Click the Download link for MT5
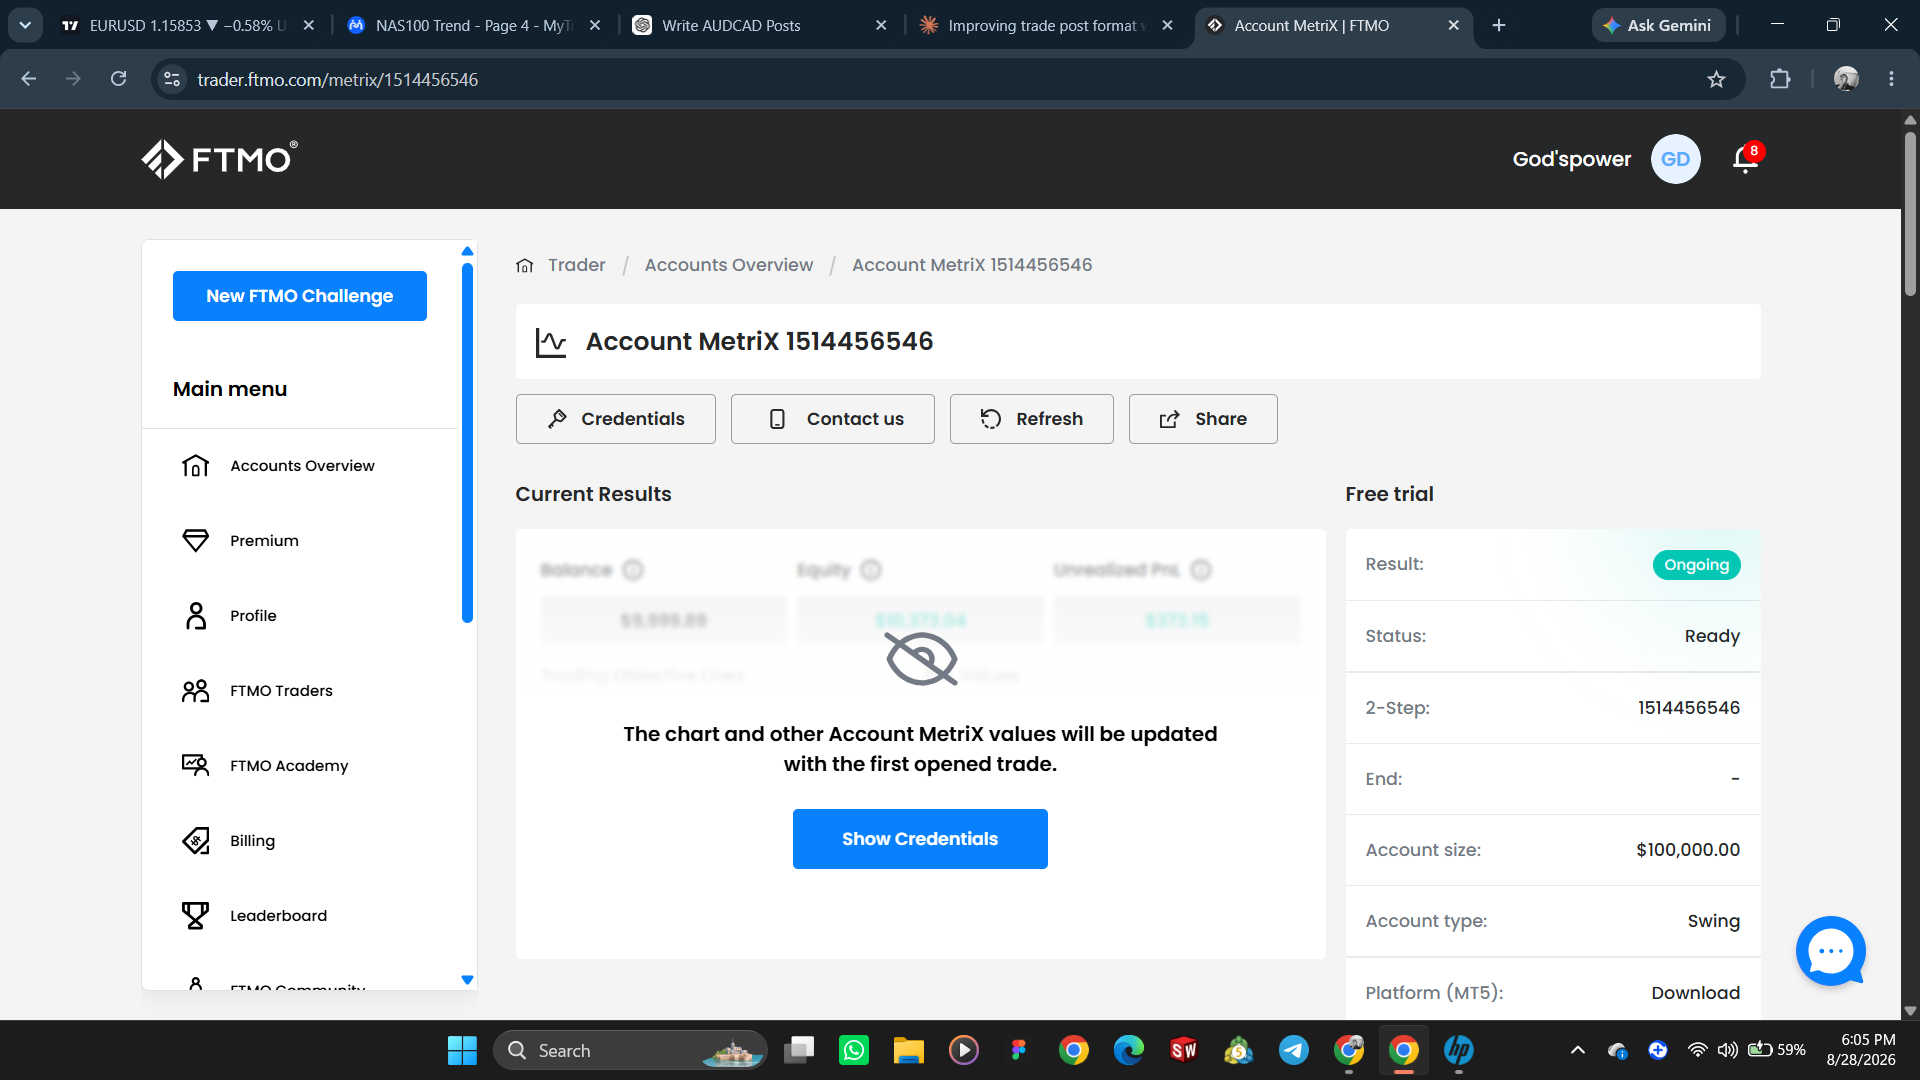This screenshot has width=1920, height=1080. coord(1695,993)
